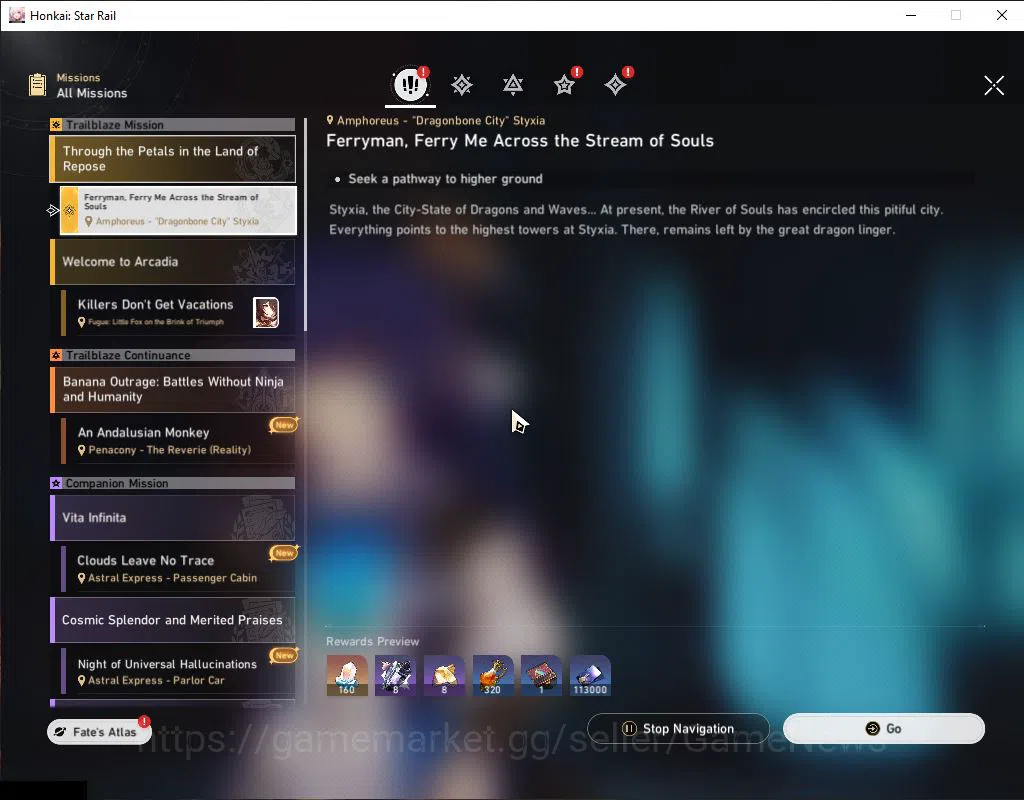Screen dimensions: 1024x800
Task: Click the reward item showing 320
Action: coord(493,675)
